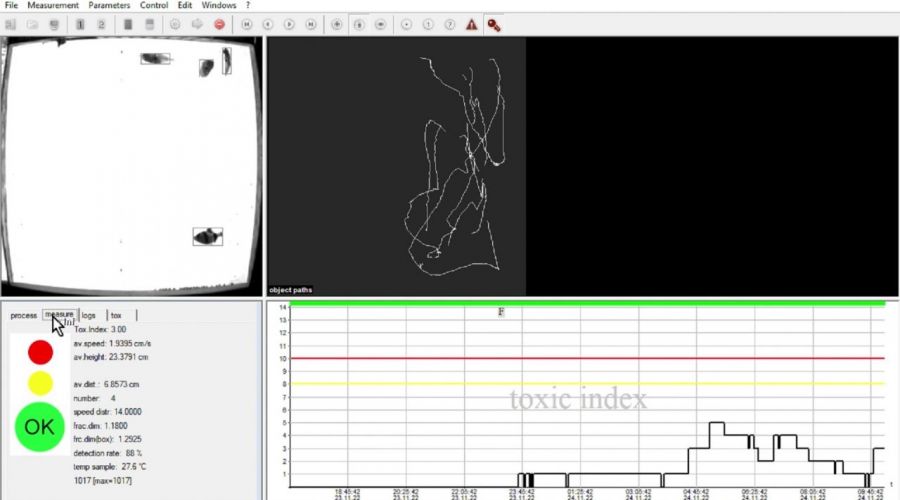900x500 pixels.
Task: Open the Measurement menu
Action: click(x=53, y=5)
